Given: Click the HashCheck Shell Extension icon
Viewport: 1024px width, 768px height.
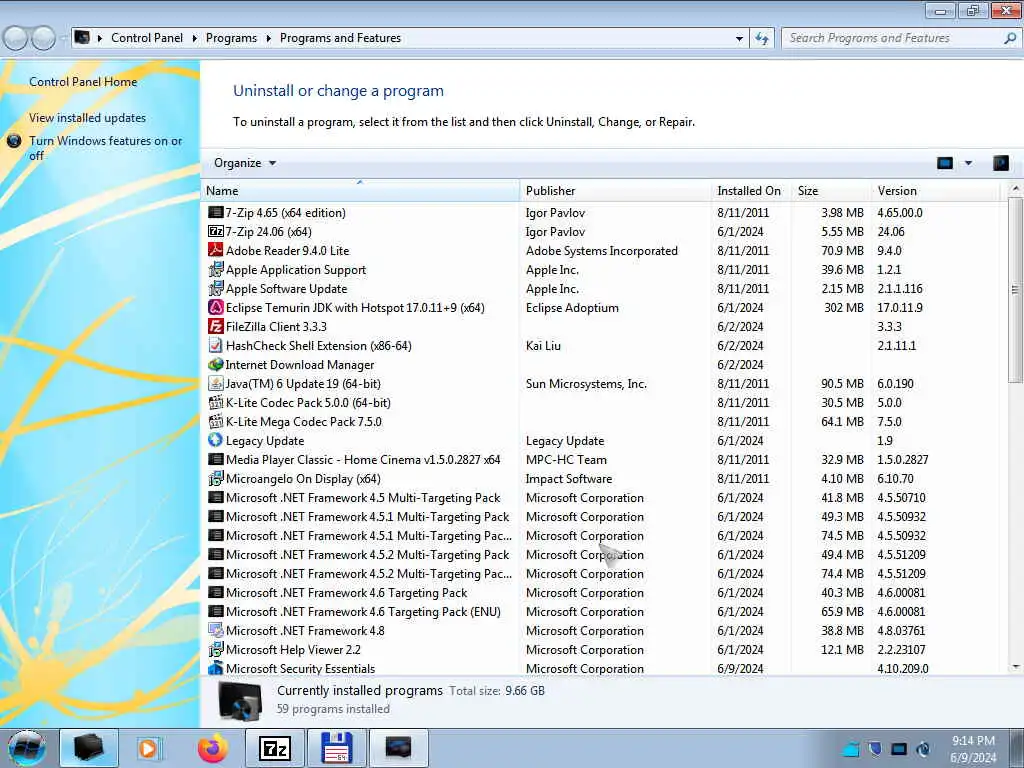Looking at the screenshot, I should [x=216, y=345].
